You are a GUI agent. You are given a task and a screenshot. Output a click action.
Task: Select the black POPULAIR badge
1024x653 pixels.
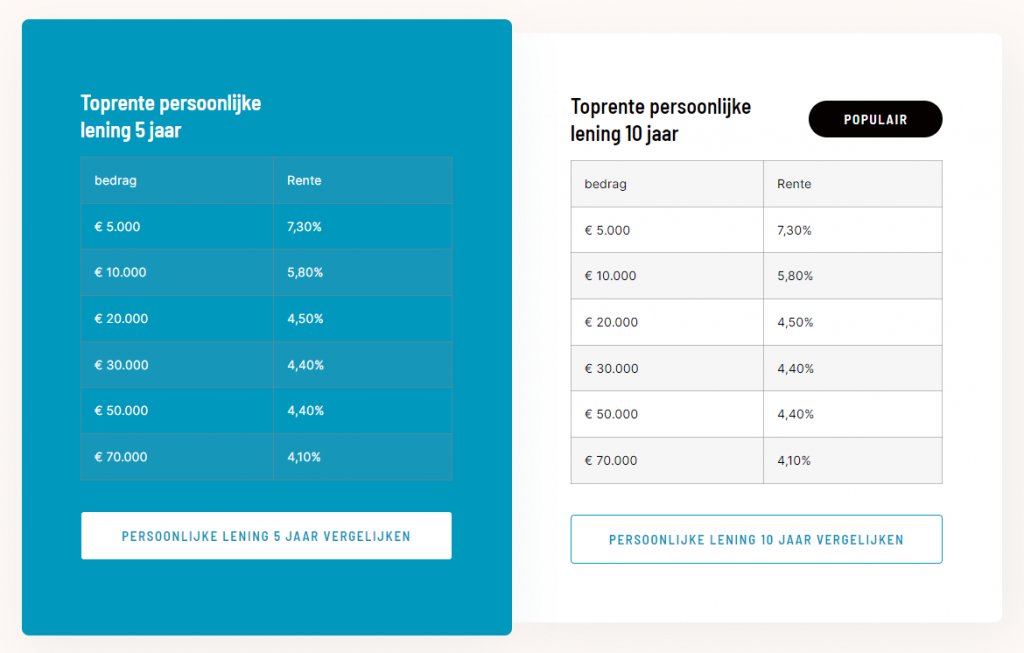[x=875, y=119]
